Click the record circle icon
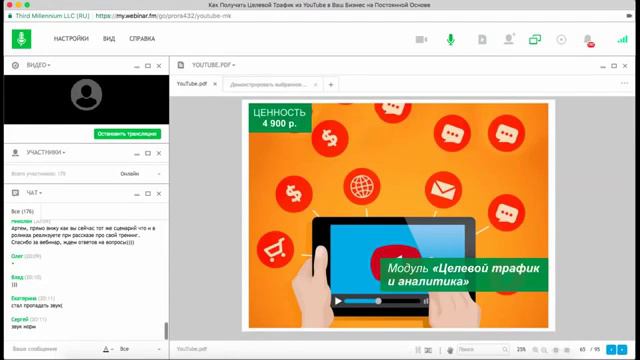 [561, 40]
